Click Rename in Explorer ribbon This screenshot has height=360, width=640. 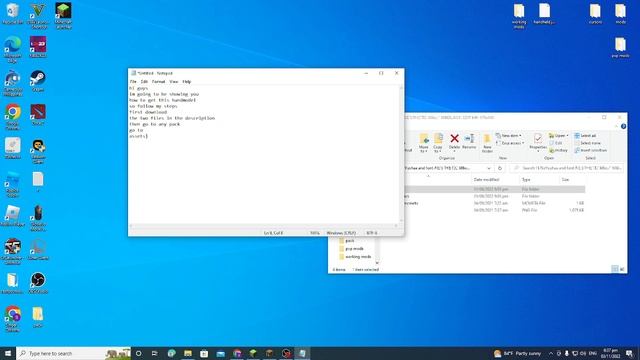coord(469,142)
